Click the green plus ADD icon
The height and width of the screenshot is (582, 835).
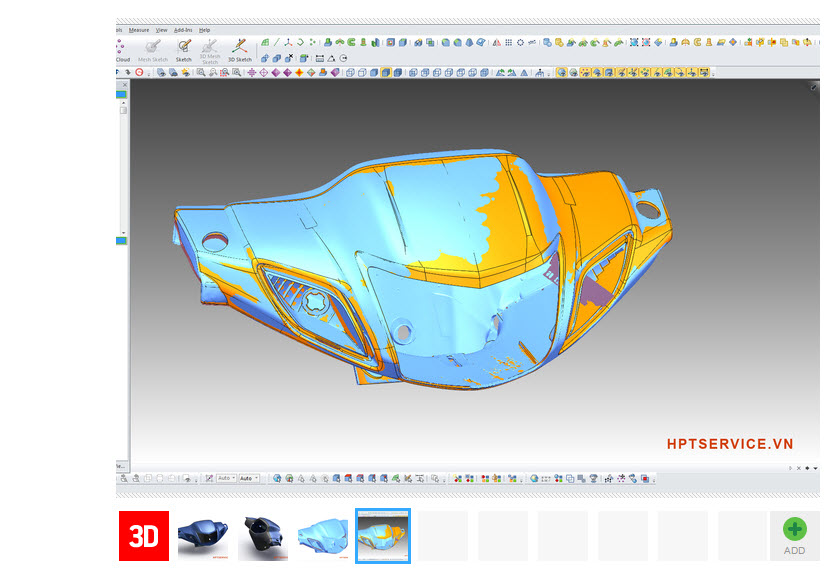point(794,530)
